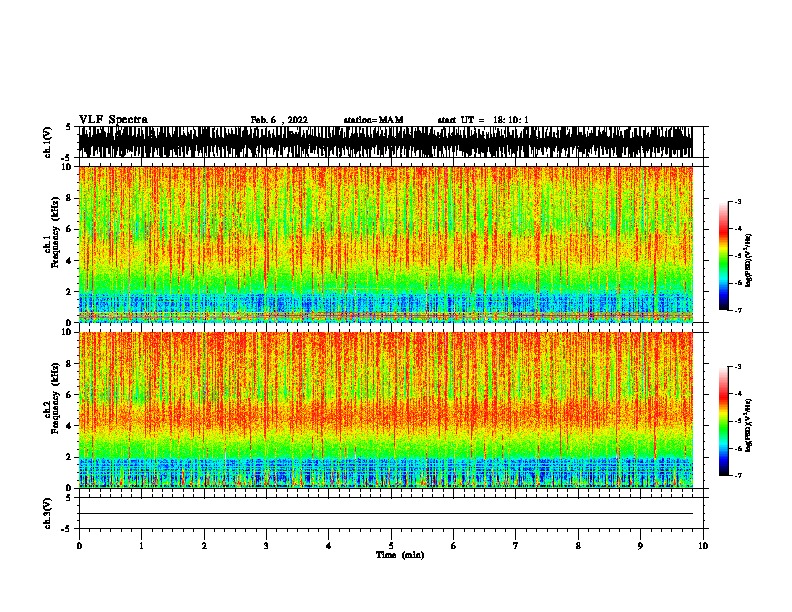Screen dimensions: 792x612
Task: Click the "ch.1 Frequency (kHz)" axis label
Action: tap(51, 232)
